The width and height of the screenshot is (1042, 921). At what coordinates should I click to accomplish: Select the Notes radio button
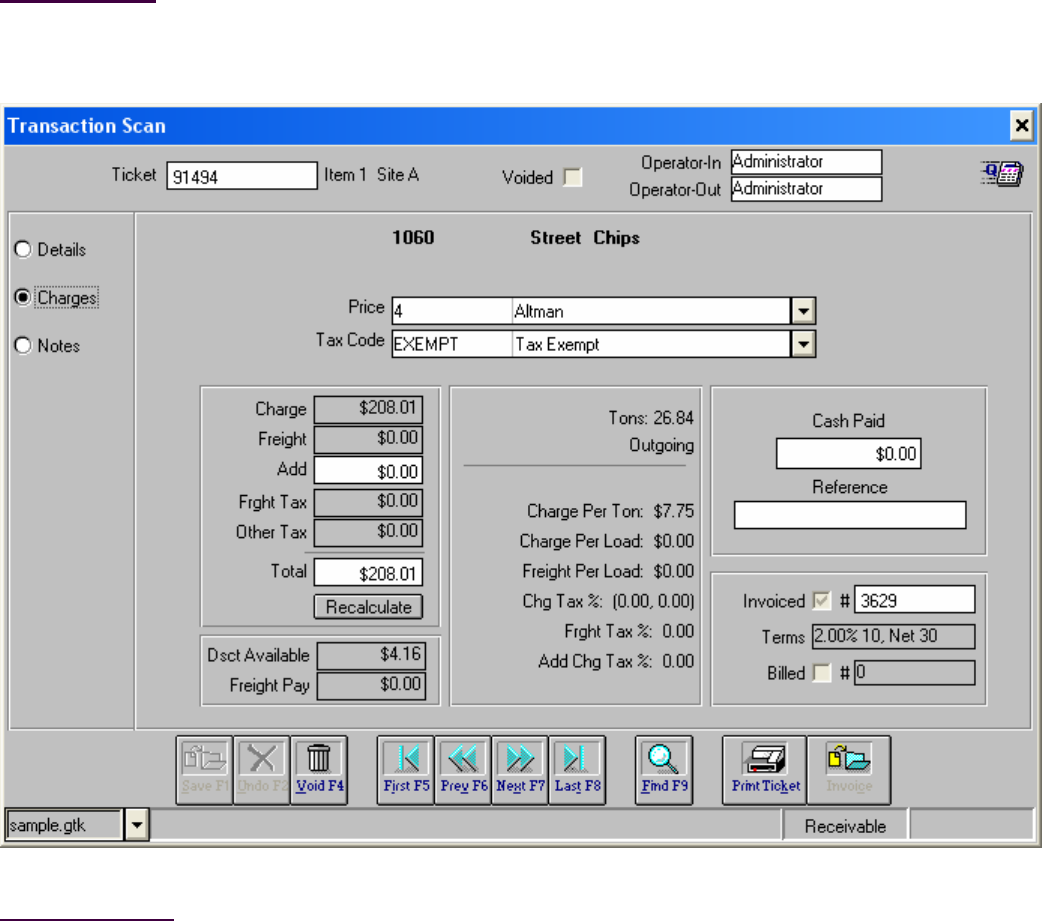pyautogui.click(x=22, y=346)
